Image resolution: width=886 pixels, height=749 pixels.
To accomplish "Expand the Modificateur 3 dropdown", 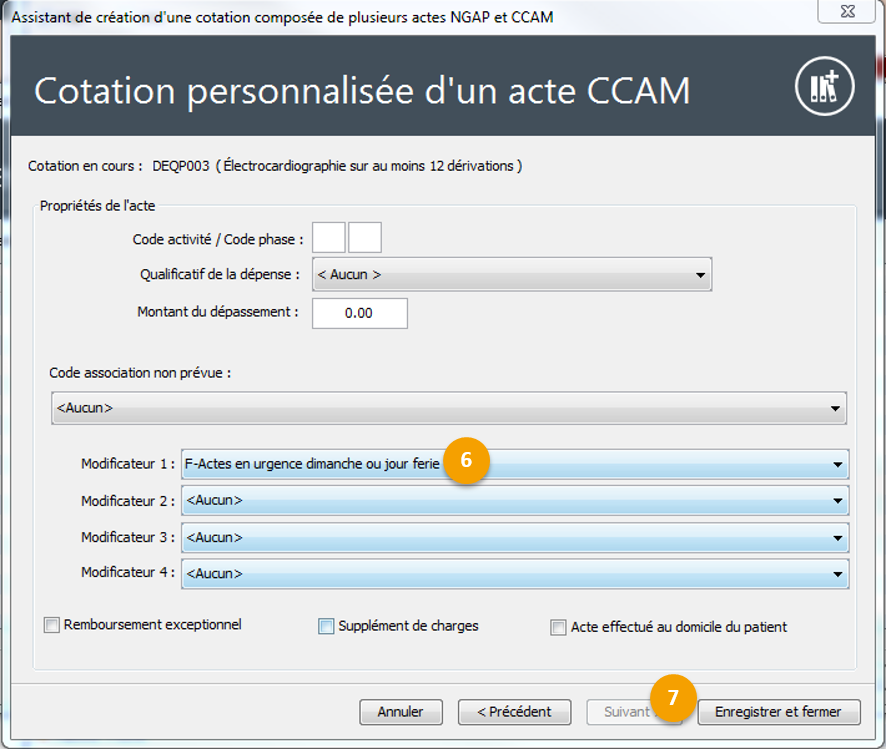I will [x=514, y=538].
